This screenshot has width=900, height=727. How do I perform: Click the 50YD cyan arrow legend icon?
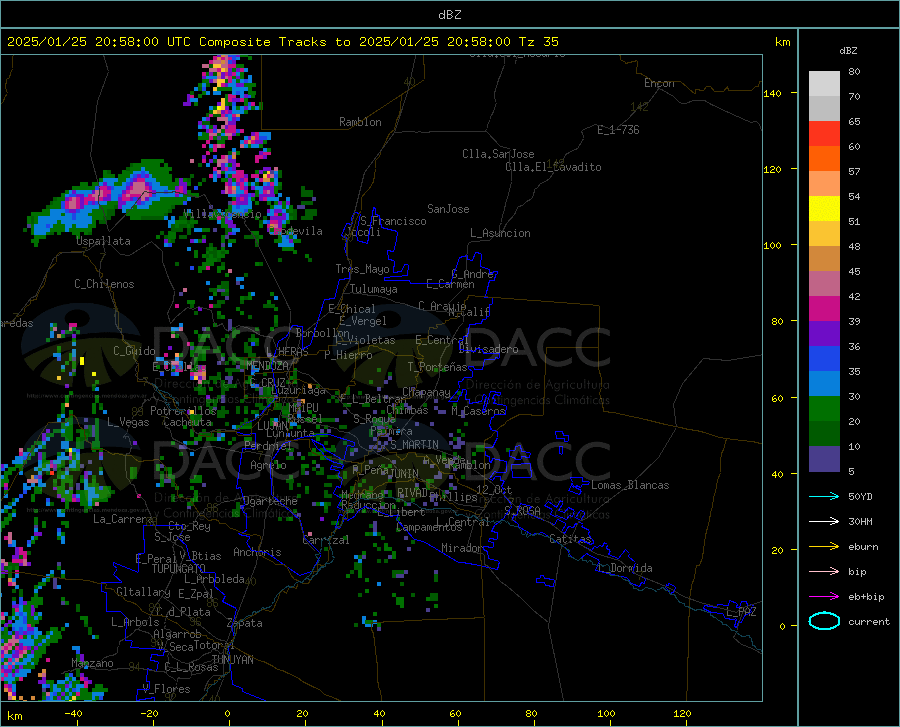(824, 496)
